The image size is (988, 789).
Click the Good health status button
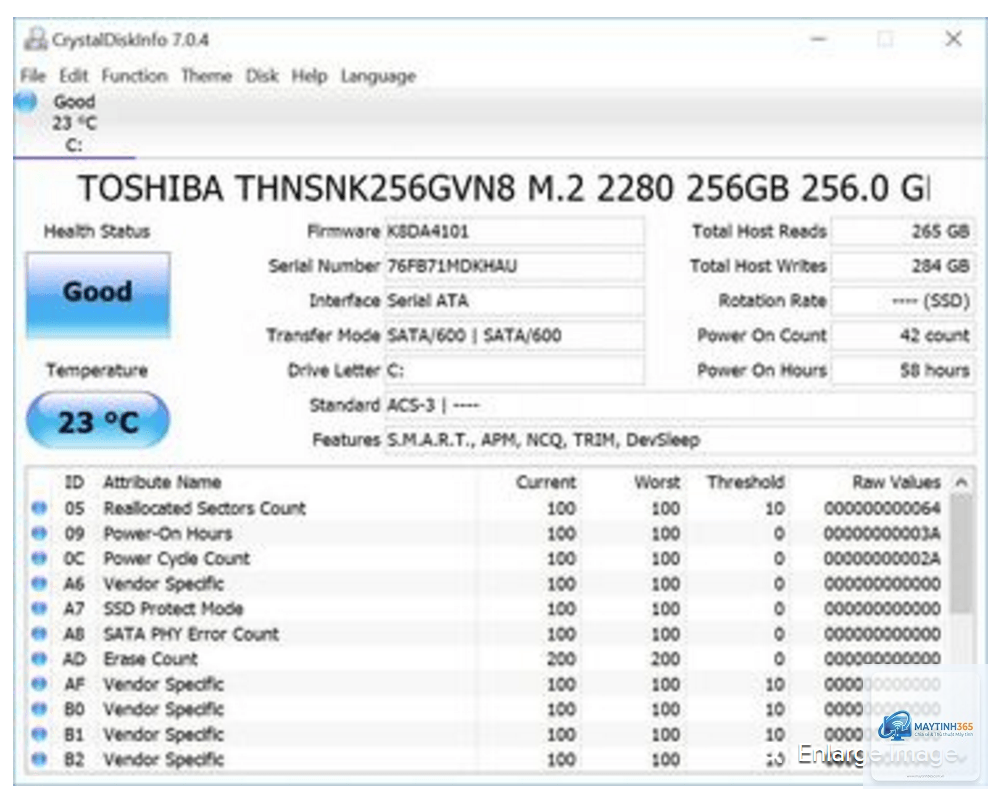click(x=98, y=294)
